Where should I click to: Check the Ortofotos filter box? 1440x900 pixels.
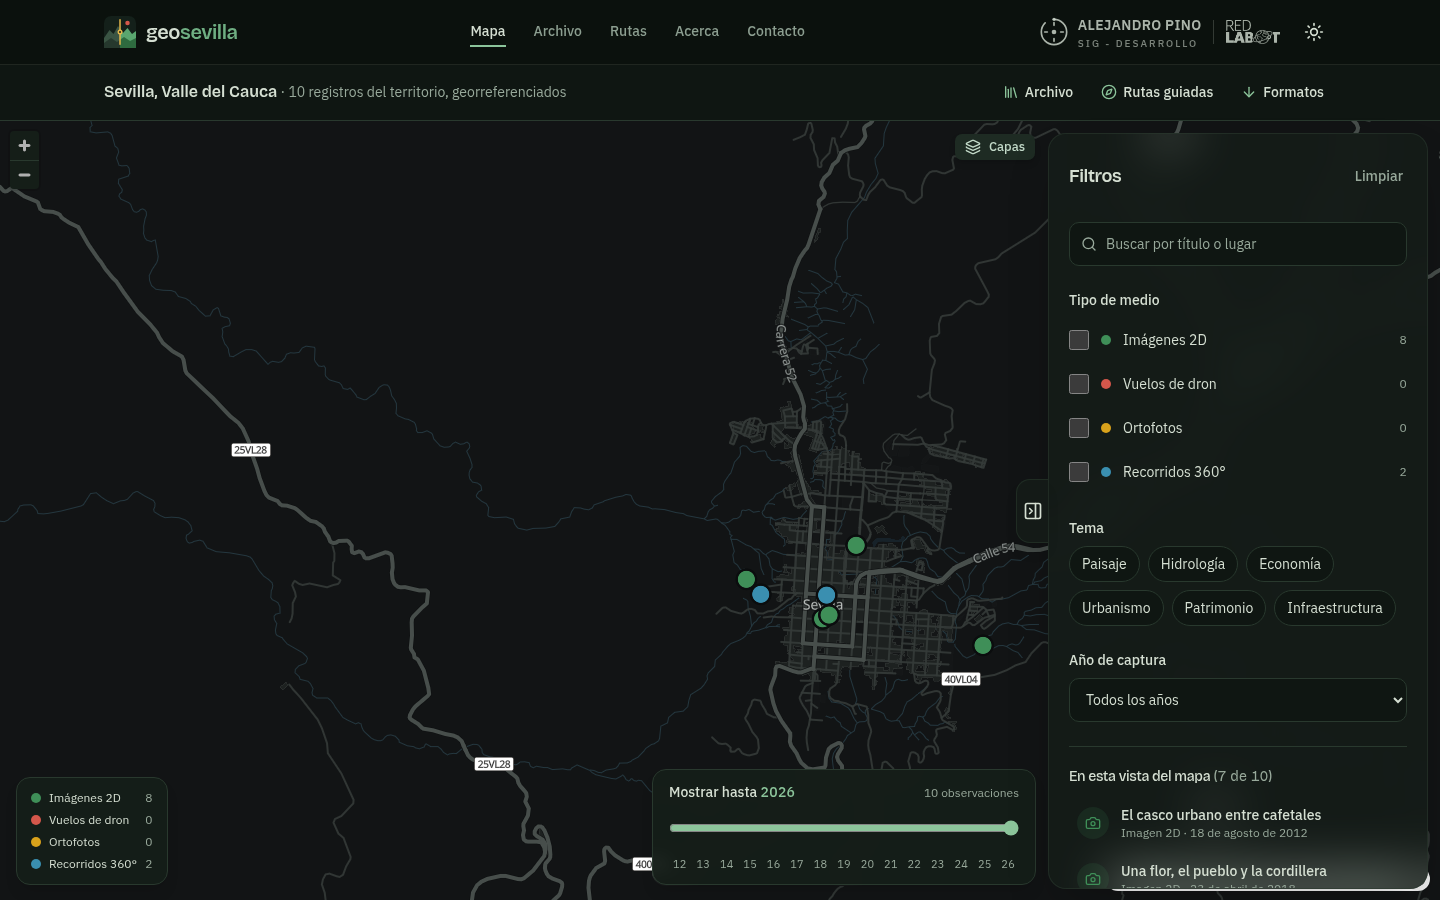coord(1079,428)
